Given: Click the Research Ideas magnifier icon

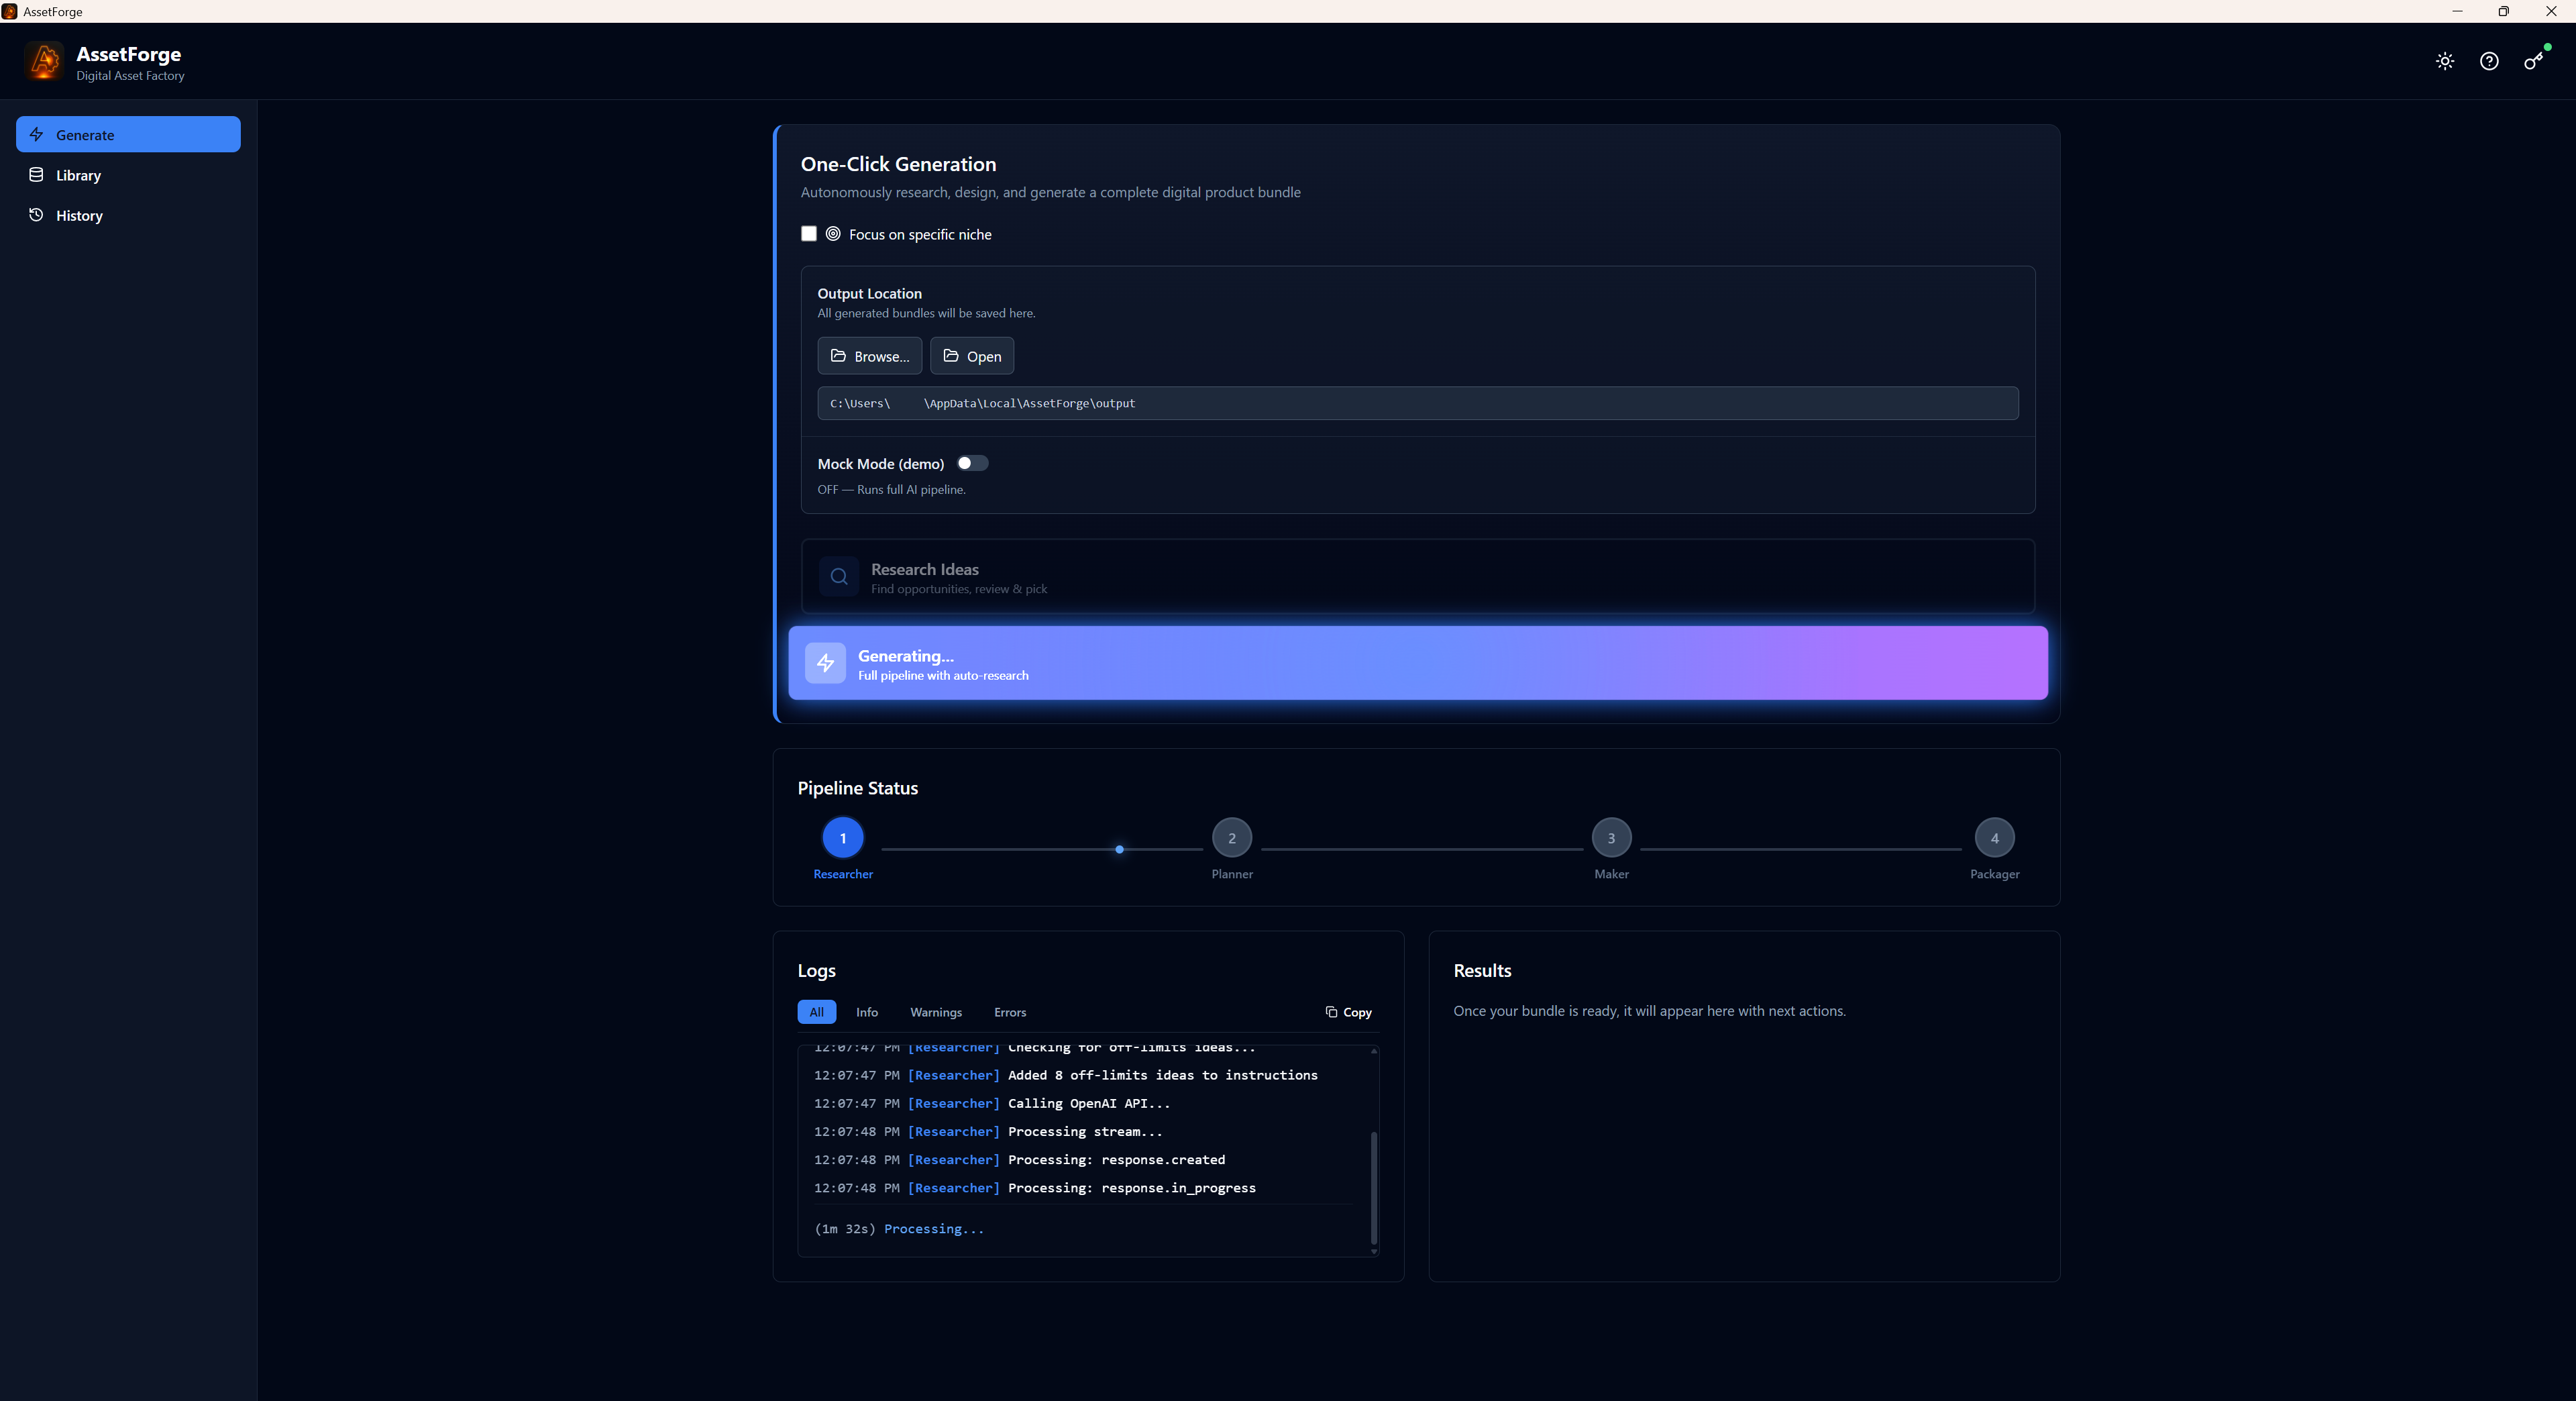Looking at the screenshot, I should [x=839, y=577].
